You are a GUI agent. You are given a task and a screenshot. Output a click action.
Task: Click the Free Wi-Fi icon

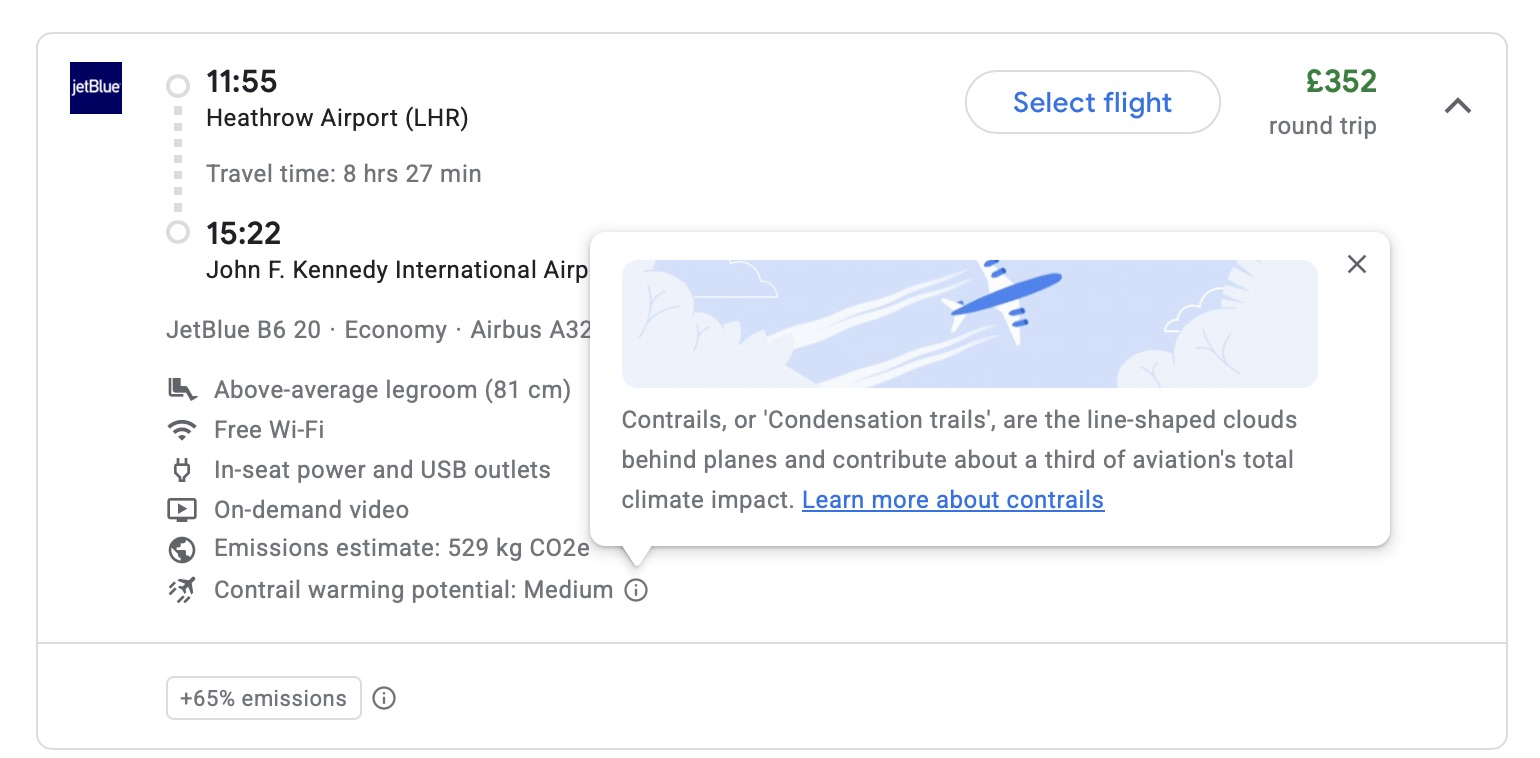click(181, 430)
